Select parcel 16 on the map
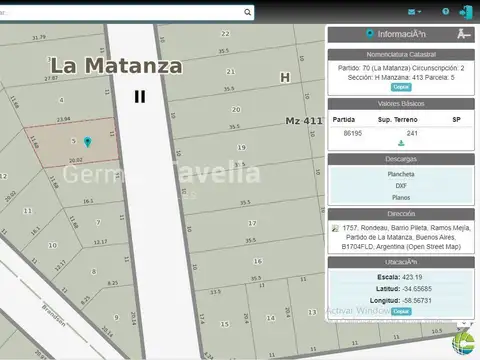Viewport: 480px width, 360px height. coord(258,261)
